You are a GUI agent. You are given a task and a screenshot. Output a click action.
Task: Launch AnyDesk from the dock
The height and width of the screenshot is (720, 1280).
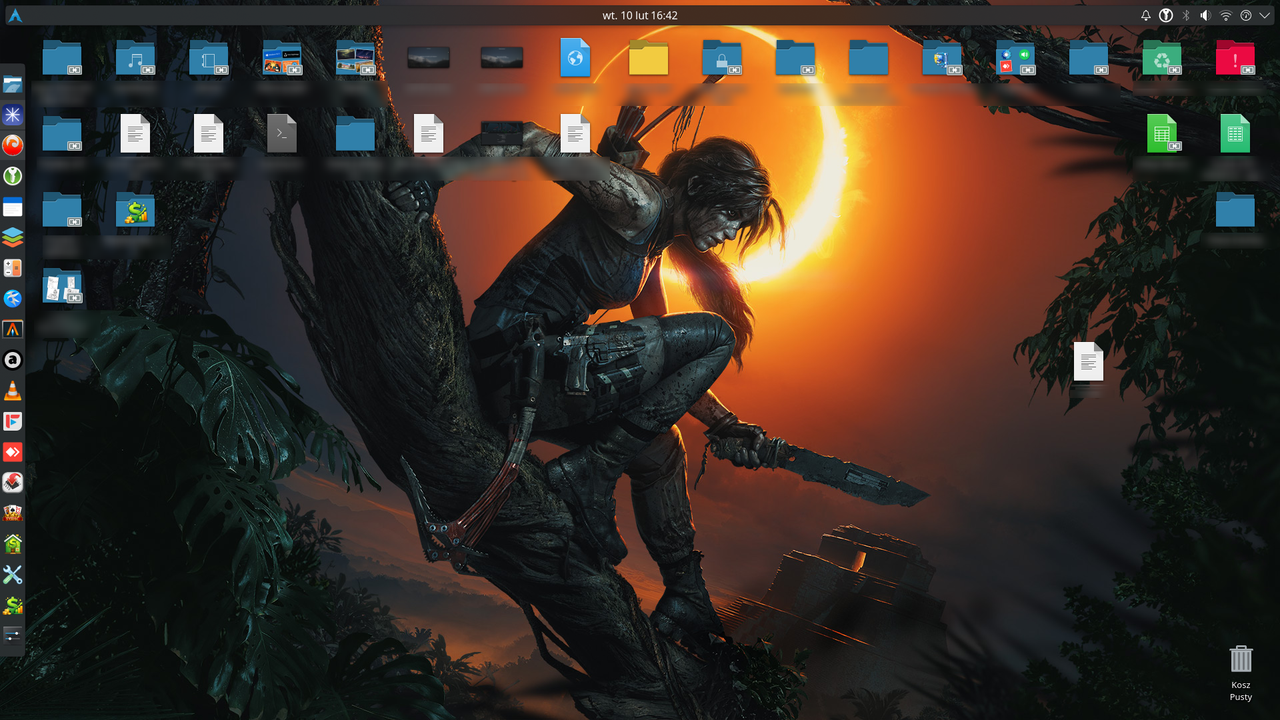pyautogui.click(x=13, y=452)
